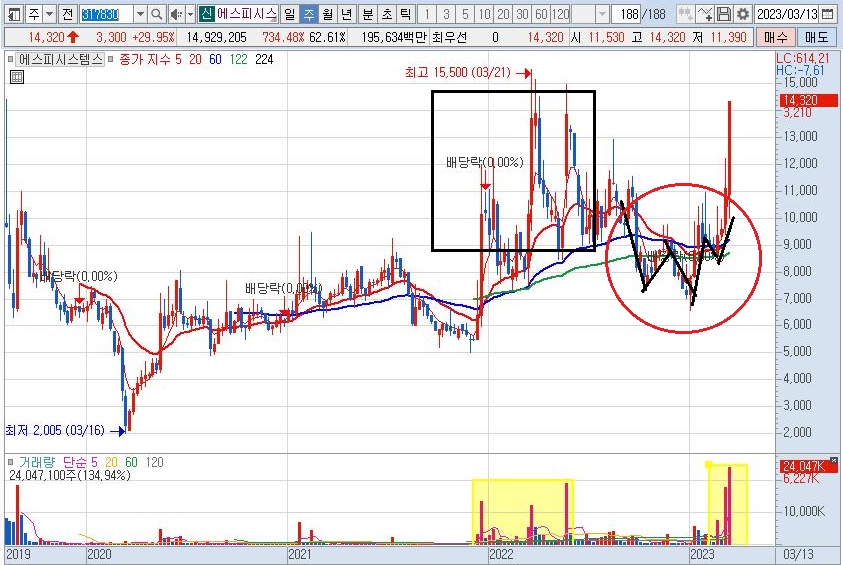Image resolution: width=843 pixels, height=565 pixels.
Task: Click 최고 15,500 (03/21) high marker label
Action: [x=458, y=73]
